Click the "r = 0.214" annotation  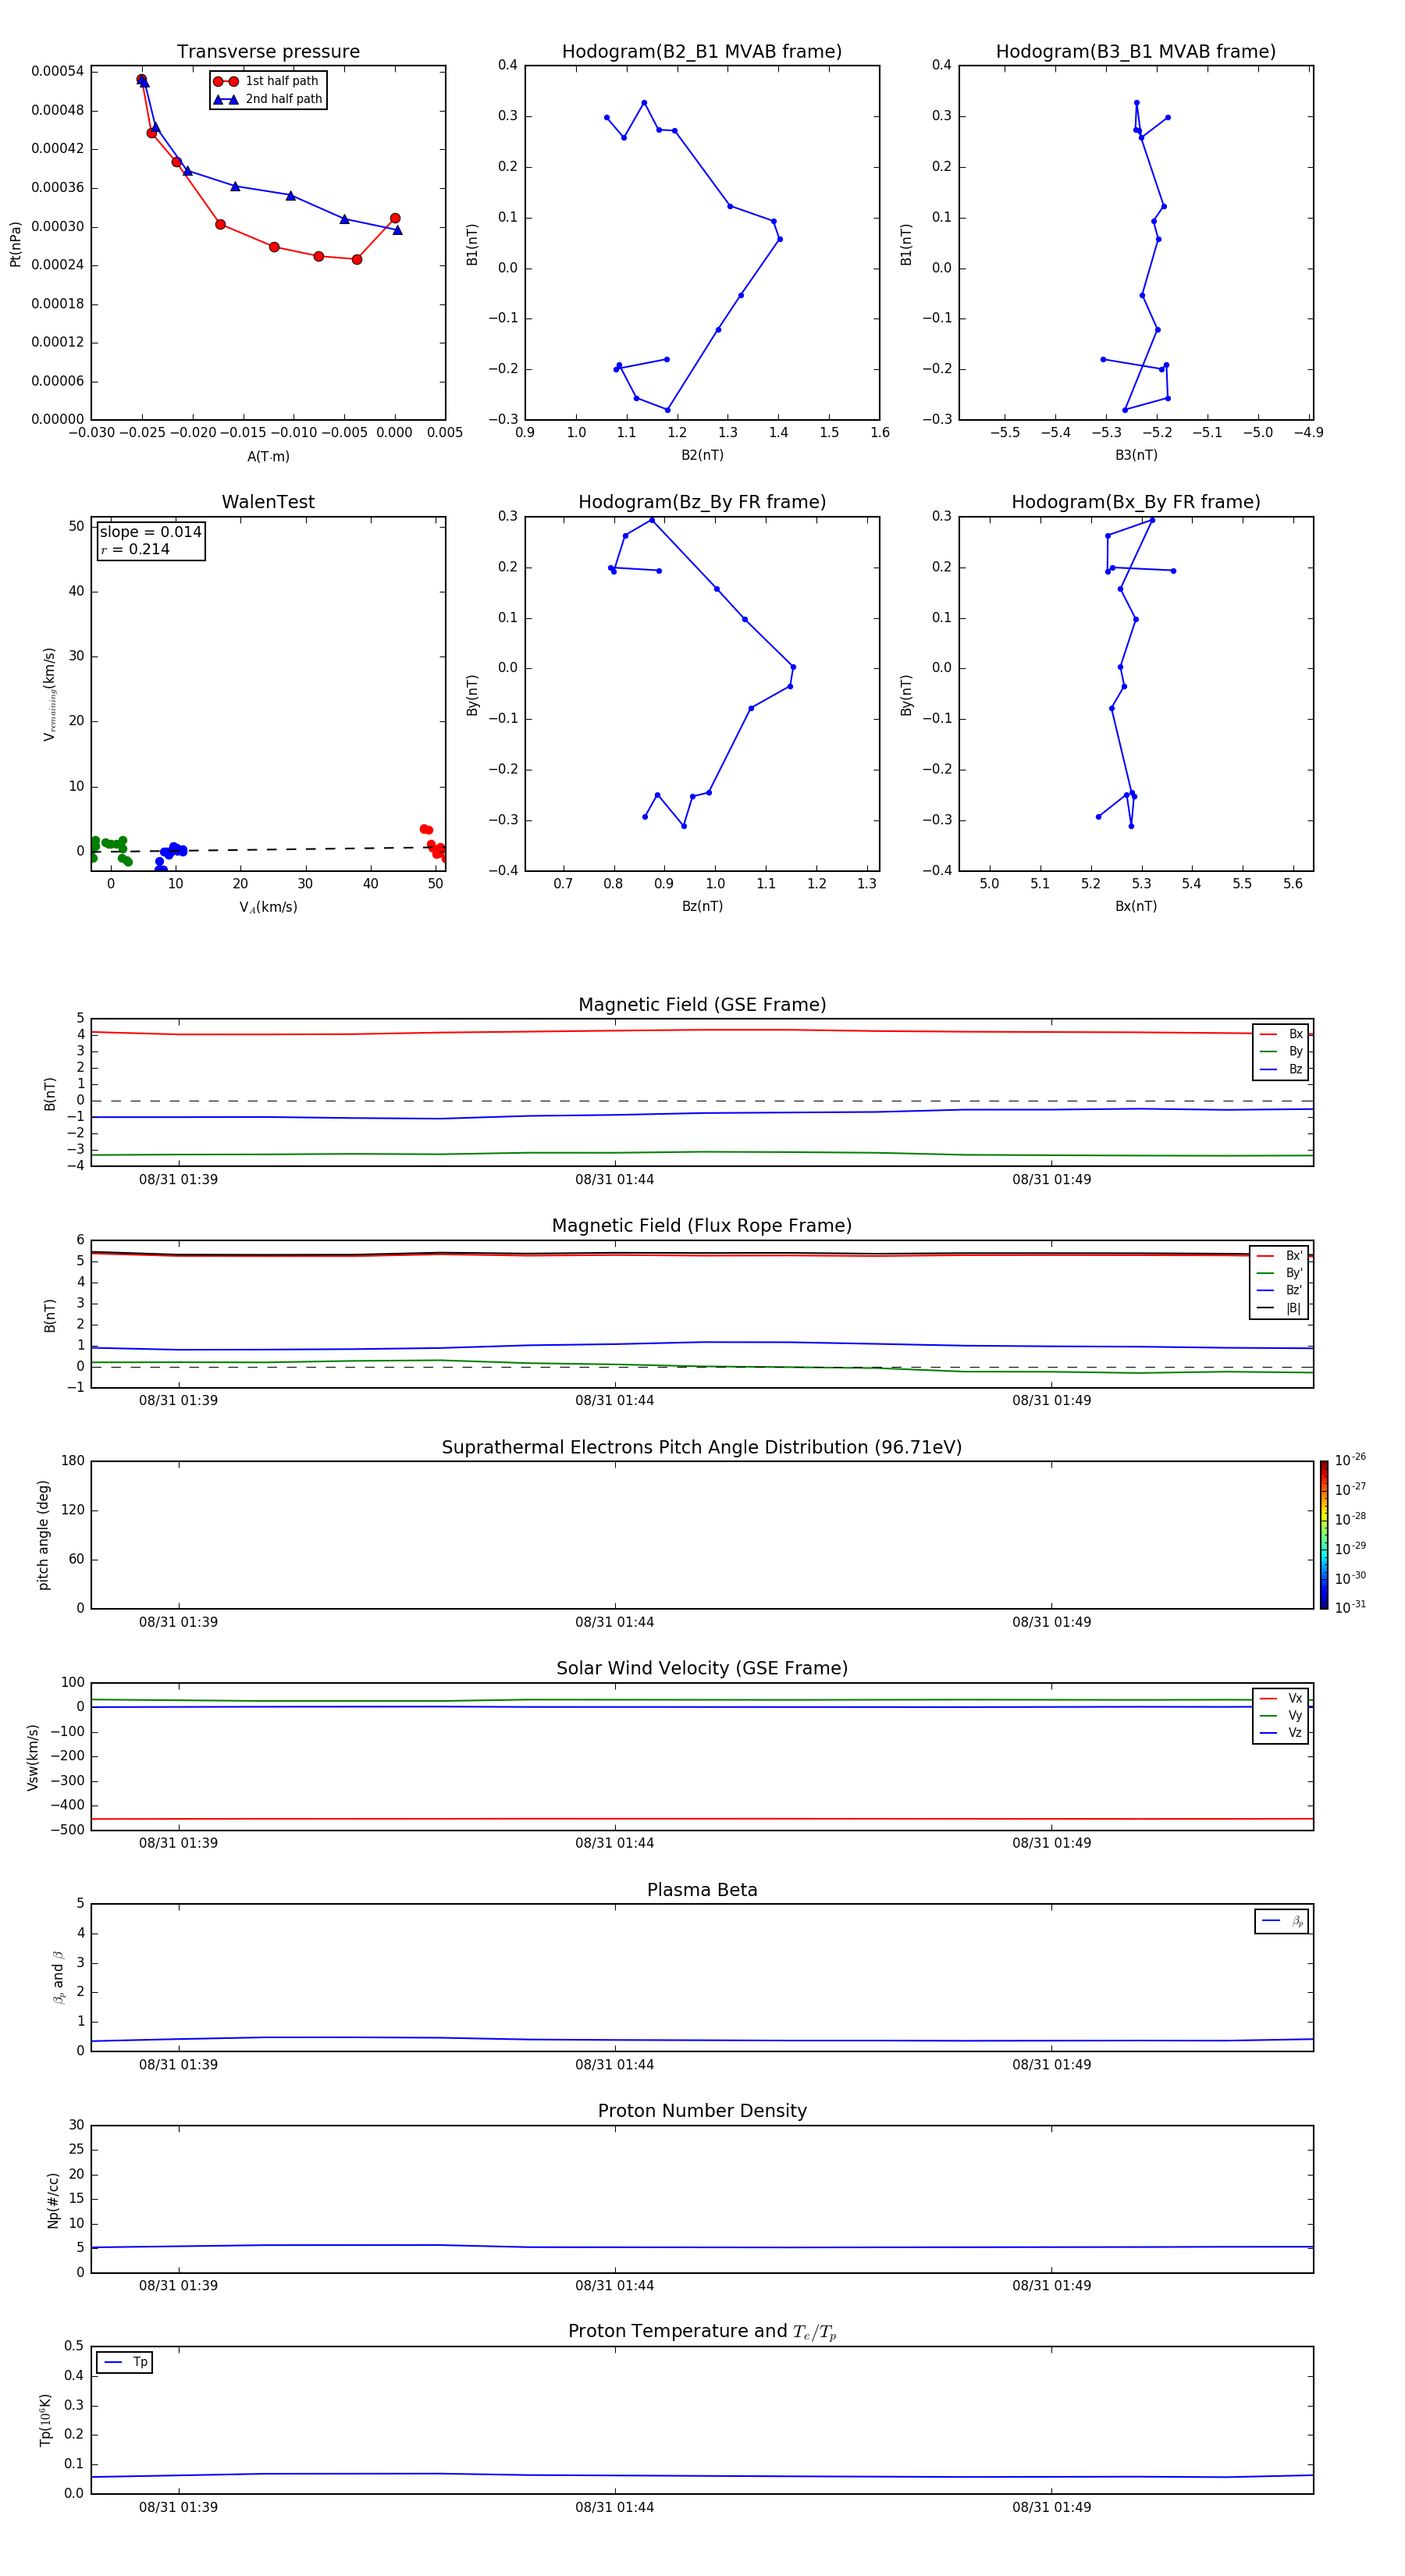click(x=135, y=549)
